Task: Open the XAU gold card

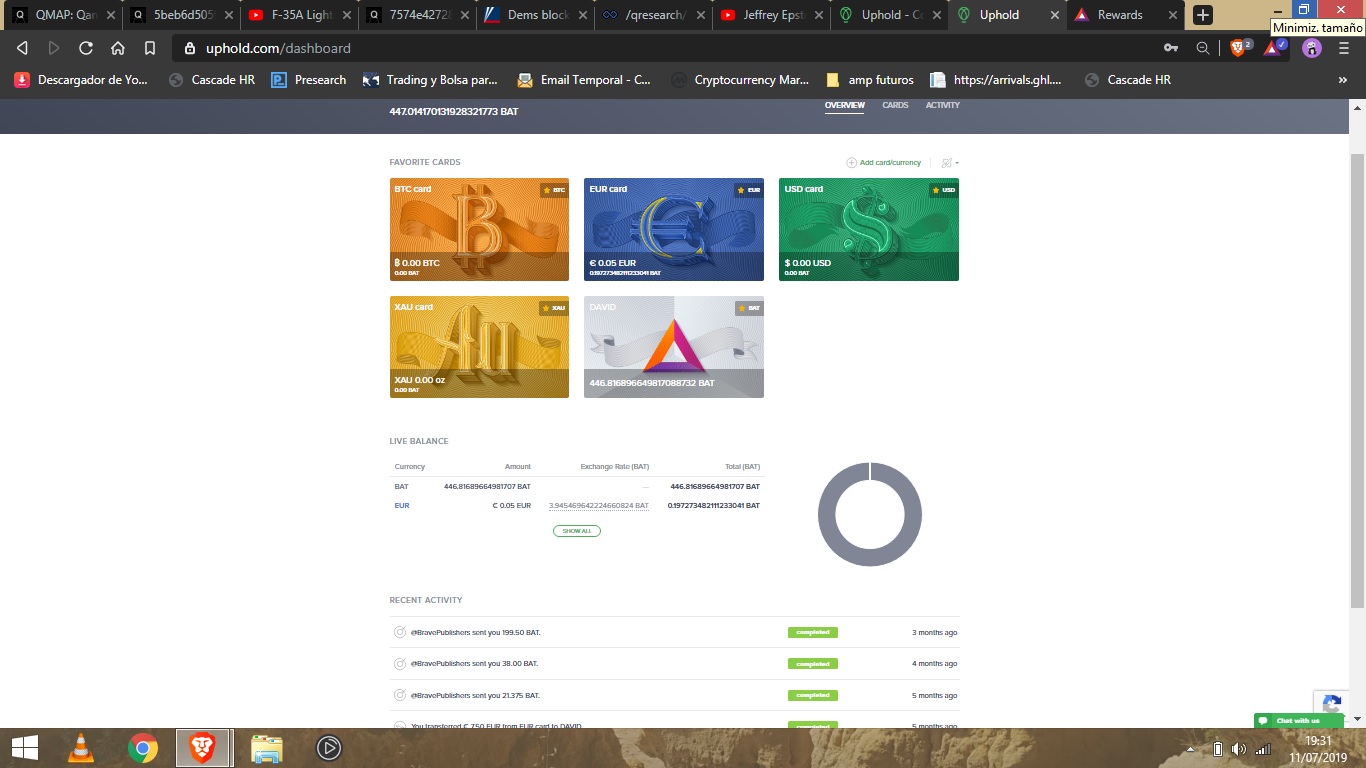Action: click(x=479, y=347)
